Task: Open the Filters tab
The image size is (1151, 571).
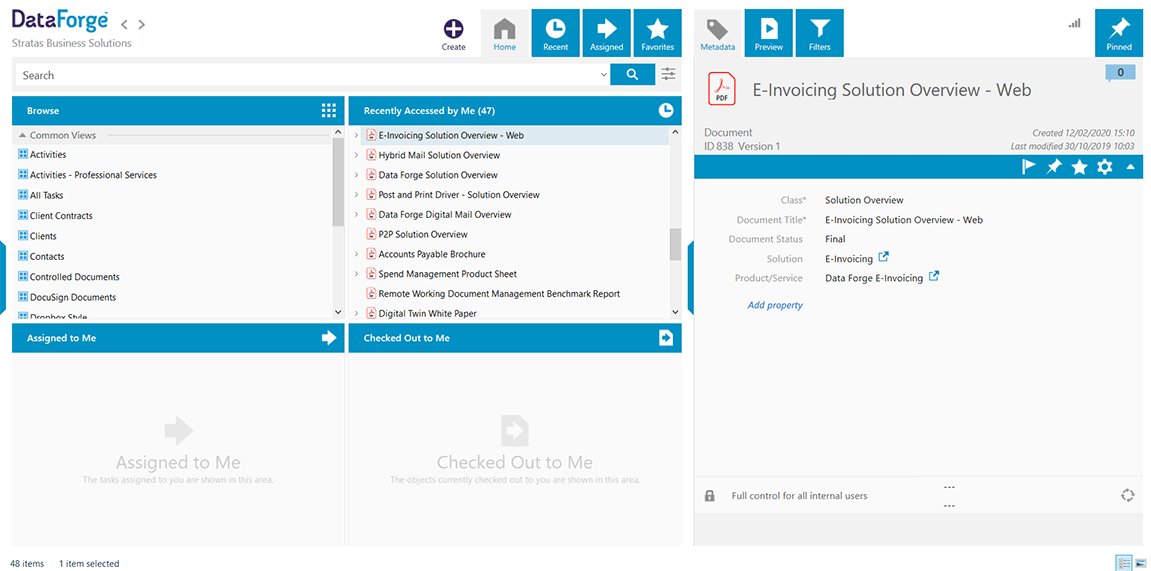Action: (x=819, y=33)
